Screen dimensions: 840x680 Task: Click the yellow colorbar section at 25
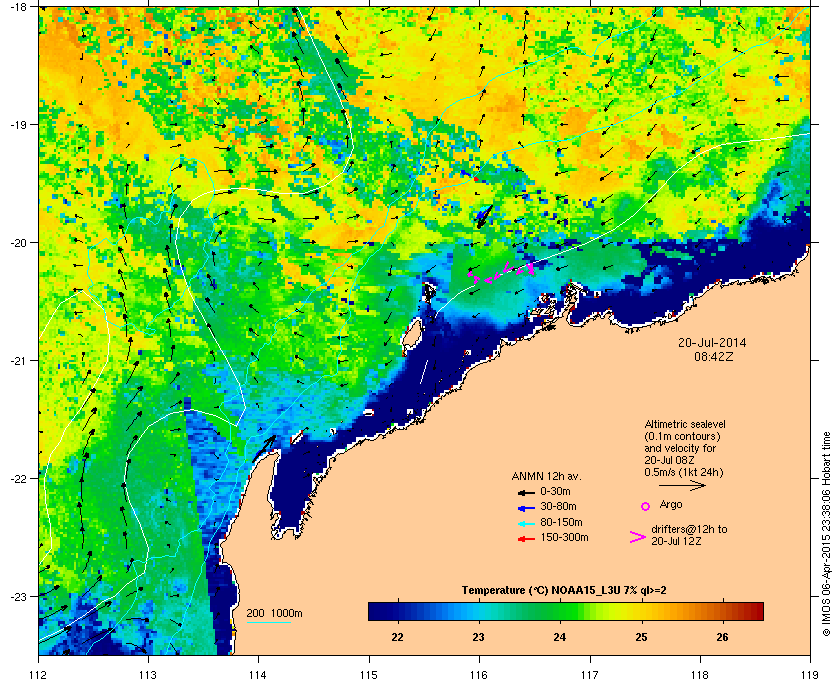pyautogui.click(x=641, y=611)
